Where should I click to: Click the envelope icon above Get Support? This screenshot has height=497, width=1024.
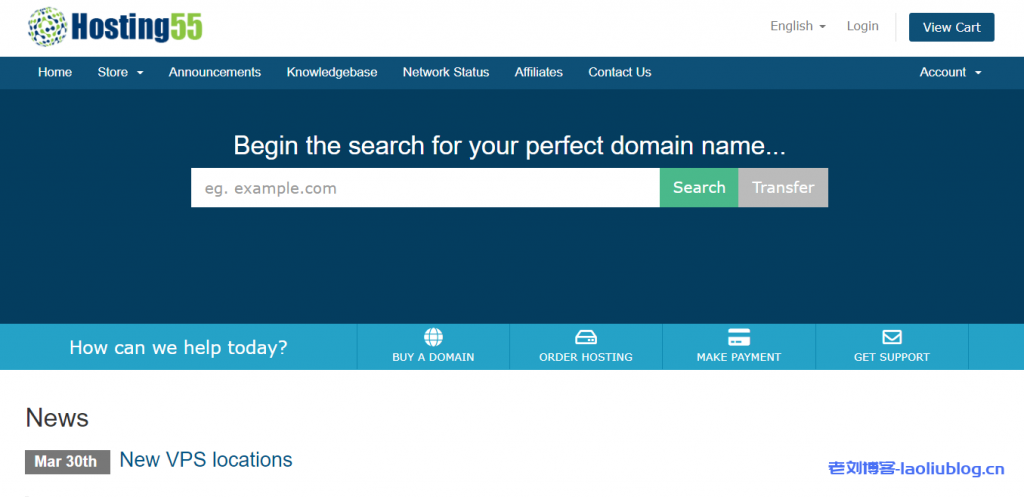891,337
